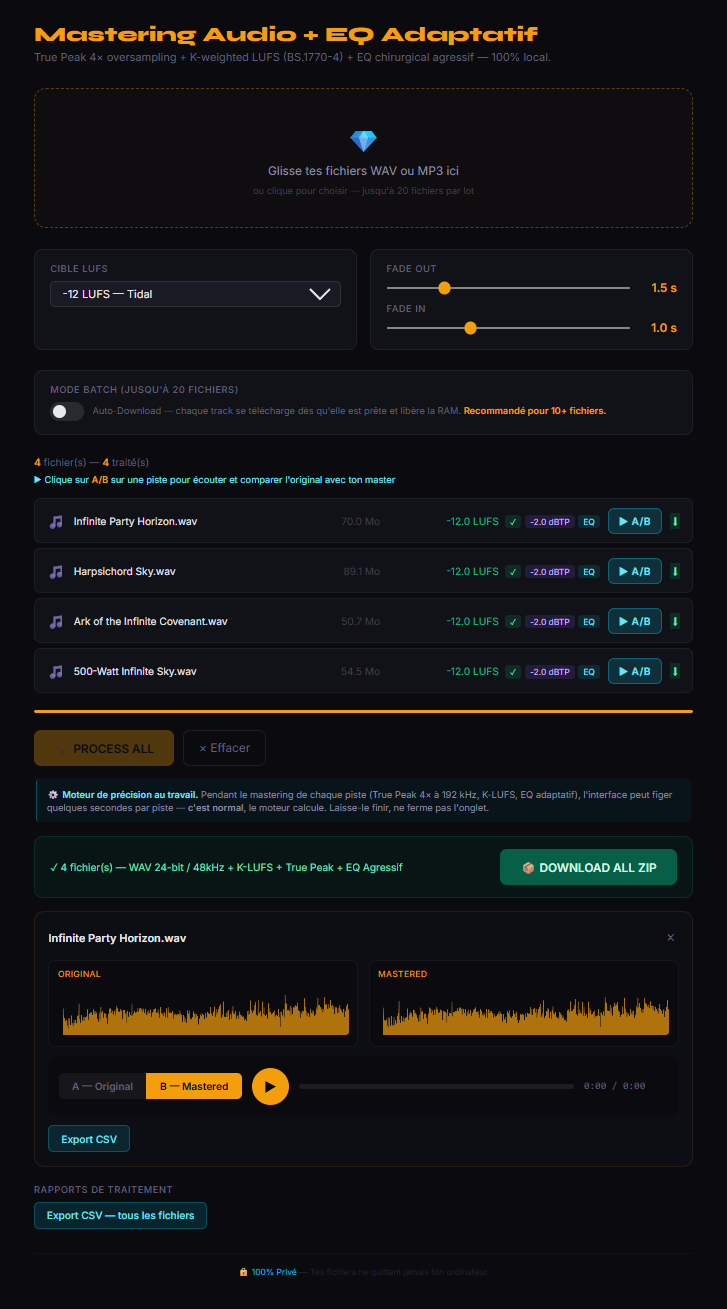
Task: Click EQ badge on Ark of the Infinite Covenant row
Action: tap(589, 621)
